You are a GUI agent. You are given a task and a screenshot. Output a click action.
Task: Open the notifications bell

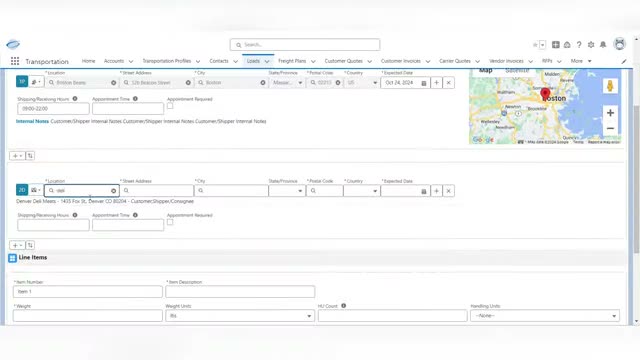coord(603,45)
